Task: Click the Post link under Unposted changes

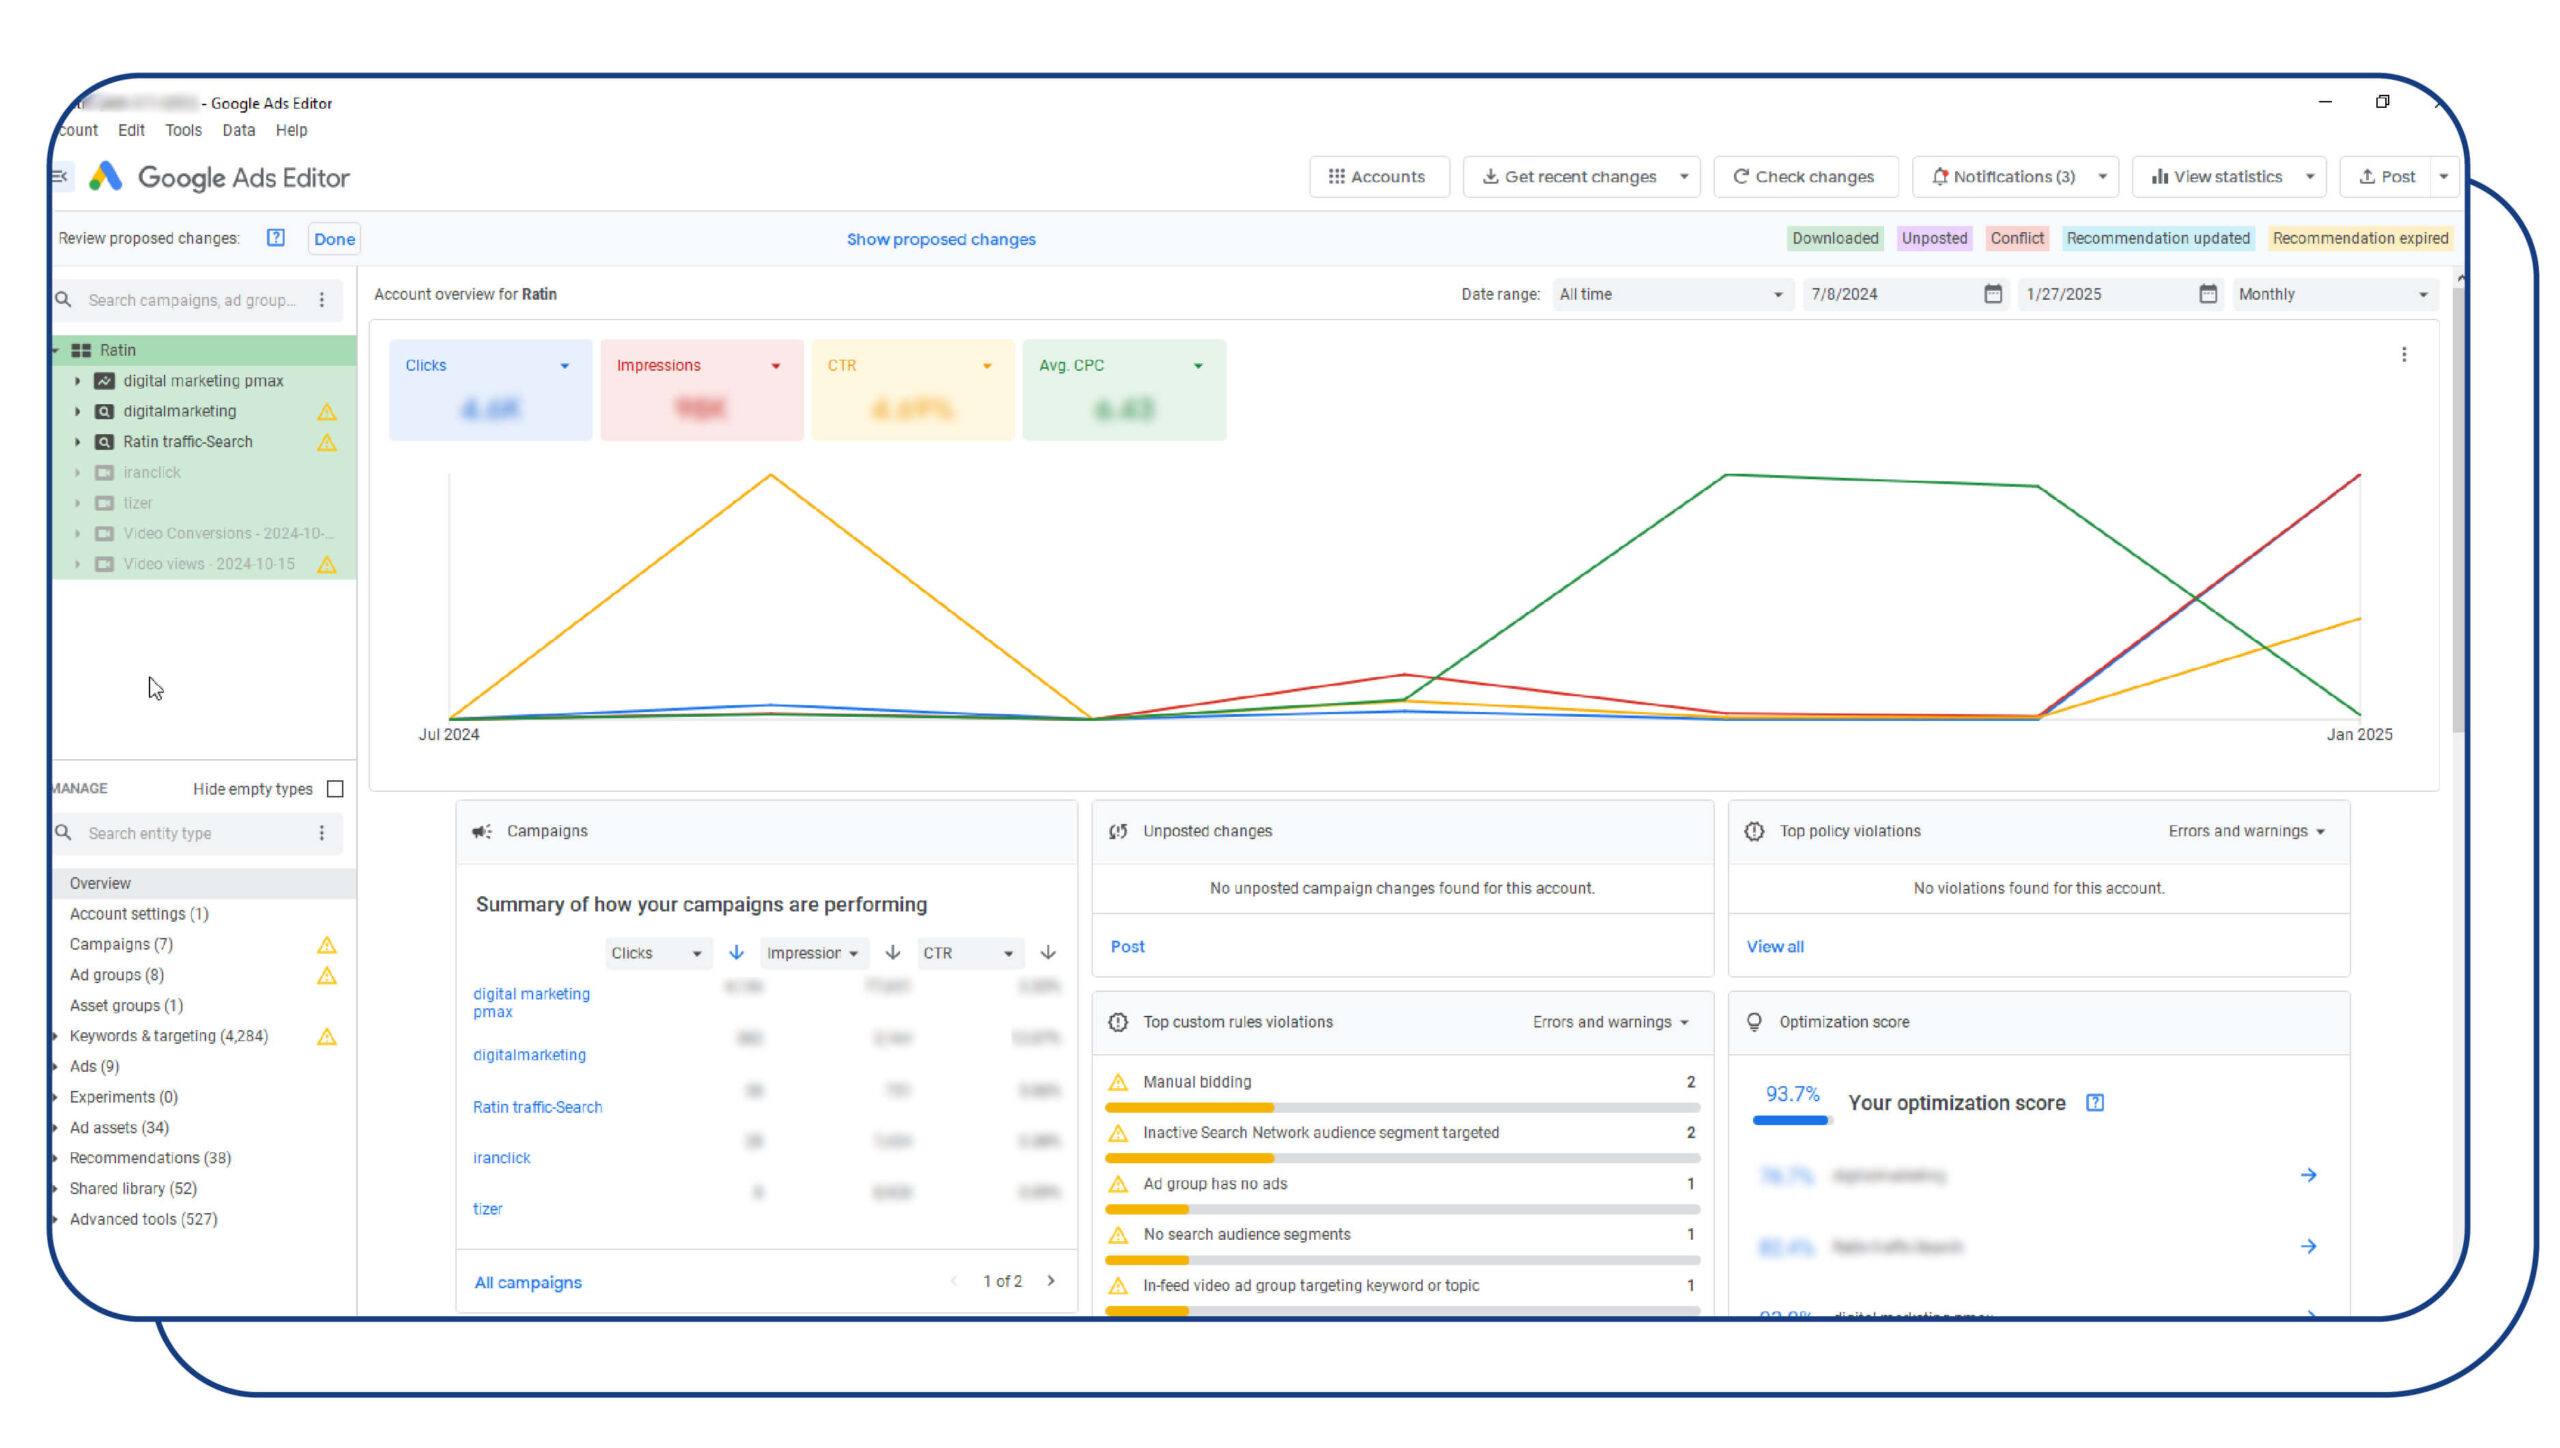Action: click(x=1127, y=946)
